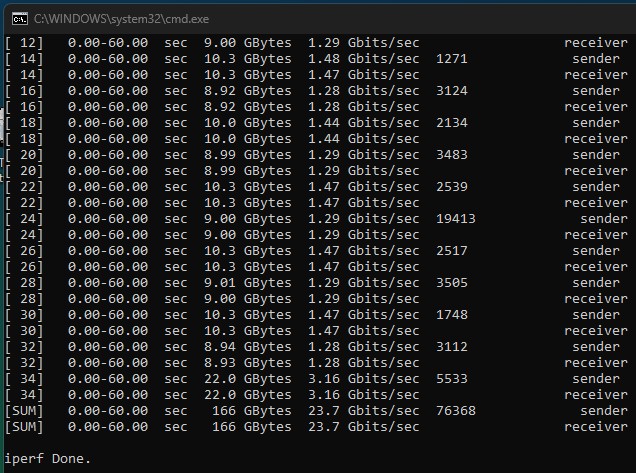Select the retransmit count 3124
Image resolution: width=636 pixels, height=473 pixels.
pyautogui.click(x=452, y=91)
